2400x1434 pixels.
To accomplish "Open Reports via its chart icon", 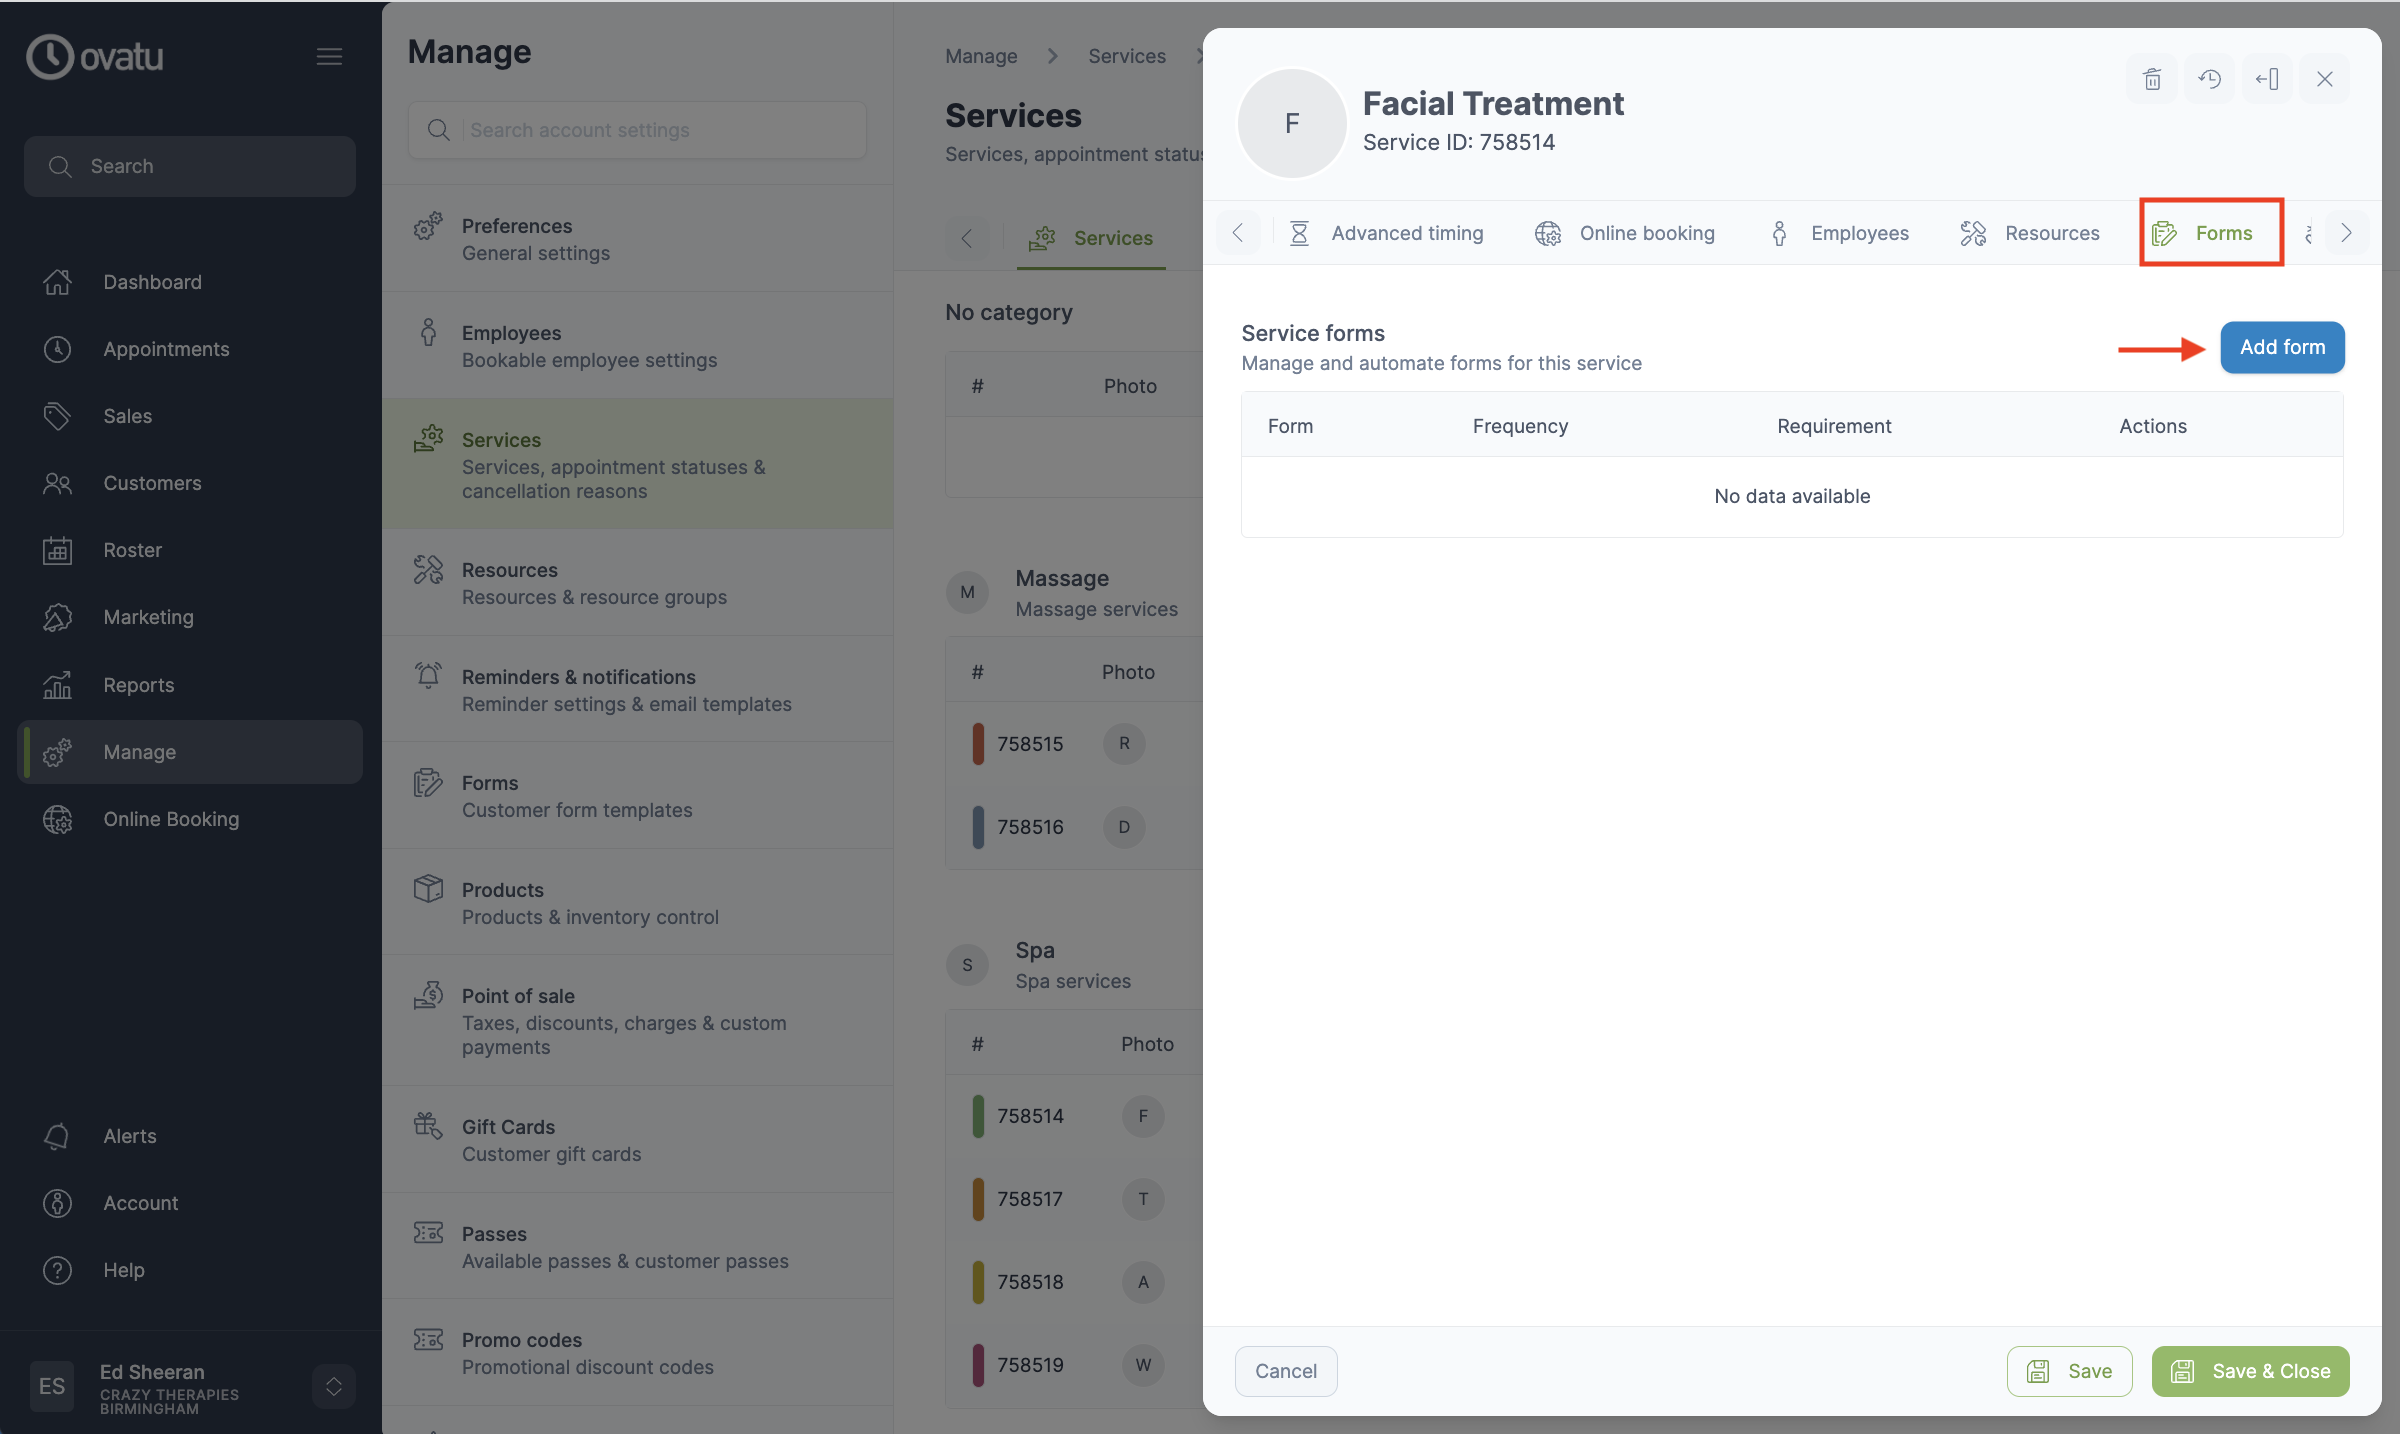I will [x=57, y=684].
